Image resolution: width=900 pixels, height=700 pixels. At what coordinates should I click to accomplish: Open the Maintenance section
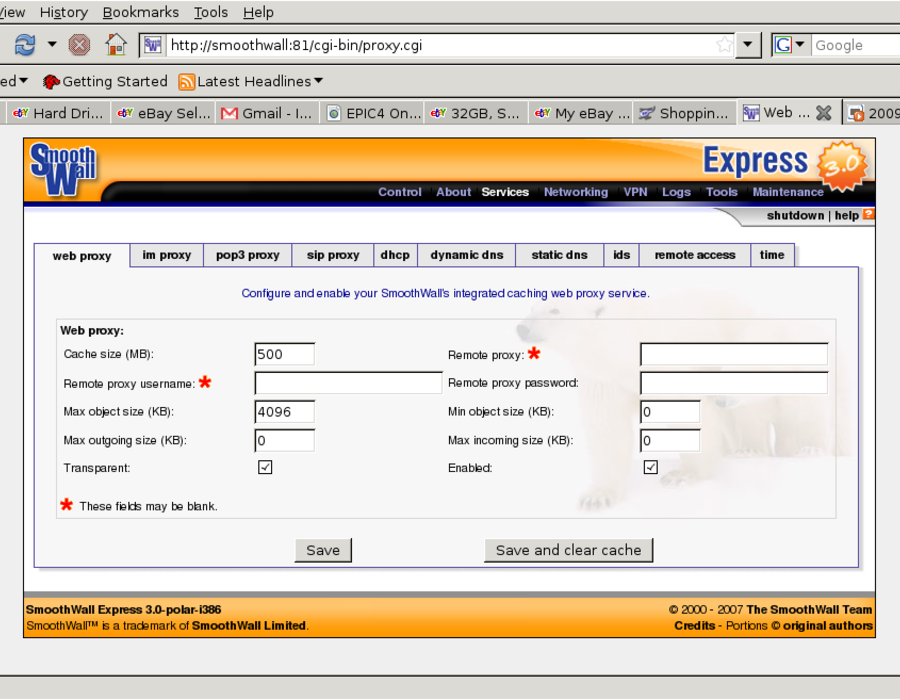click(x=788, y=192)
